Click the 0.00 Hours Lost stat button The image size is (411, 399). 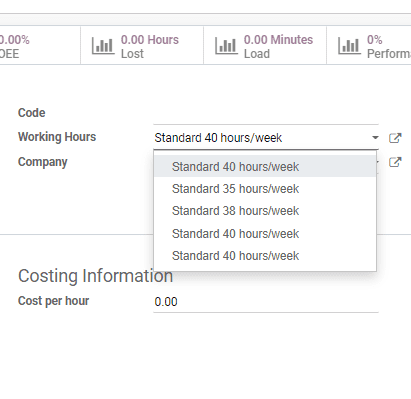point(142,46)
